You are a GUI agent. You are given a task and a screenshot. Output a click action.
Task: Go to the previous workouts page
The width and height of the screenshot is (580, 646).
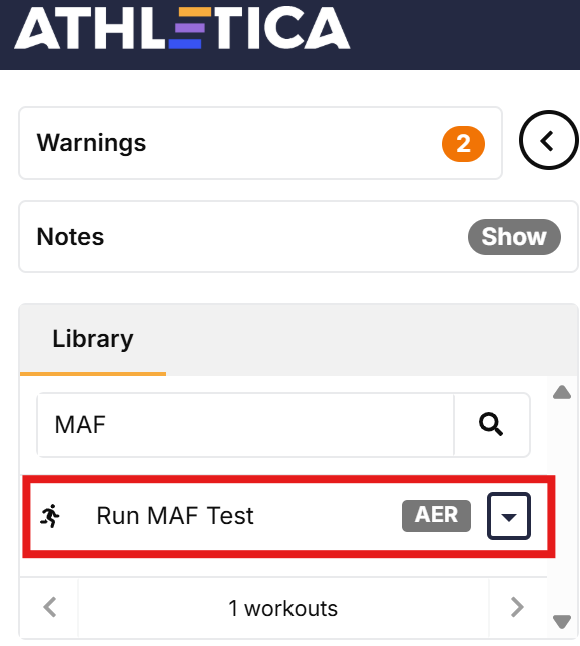pyautogui.click(x=49, y=607)
